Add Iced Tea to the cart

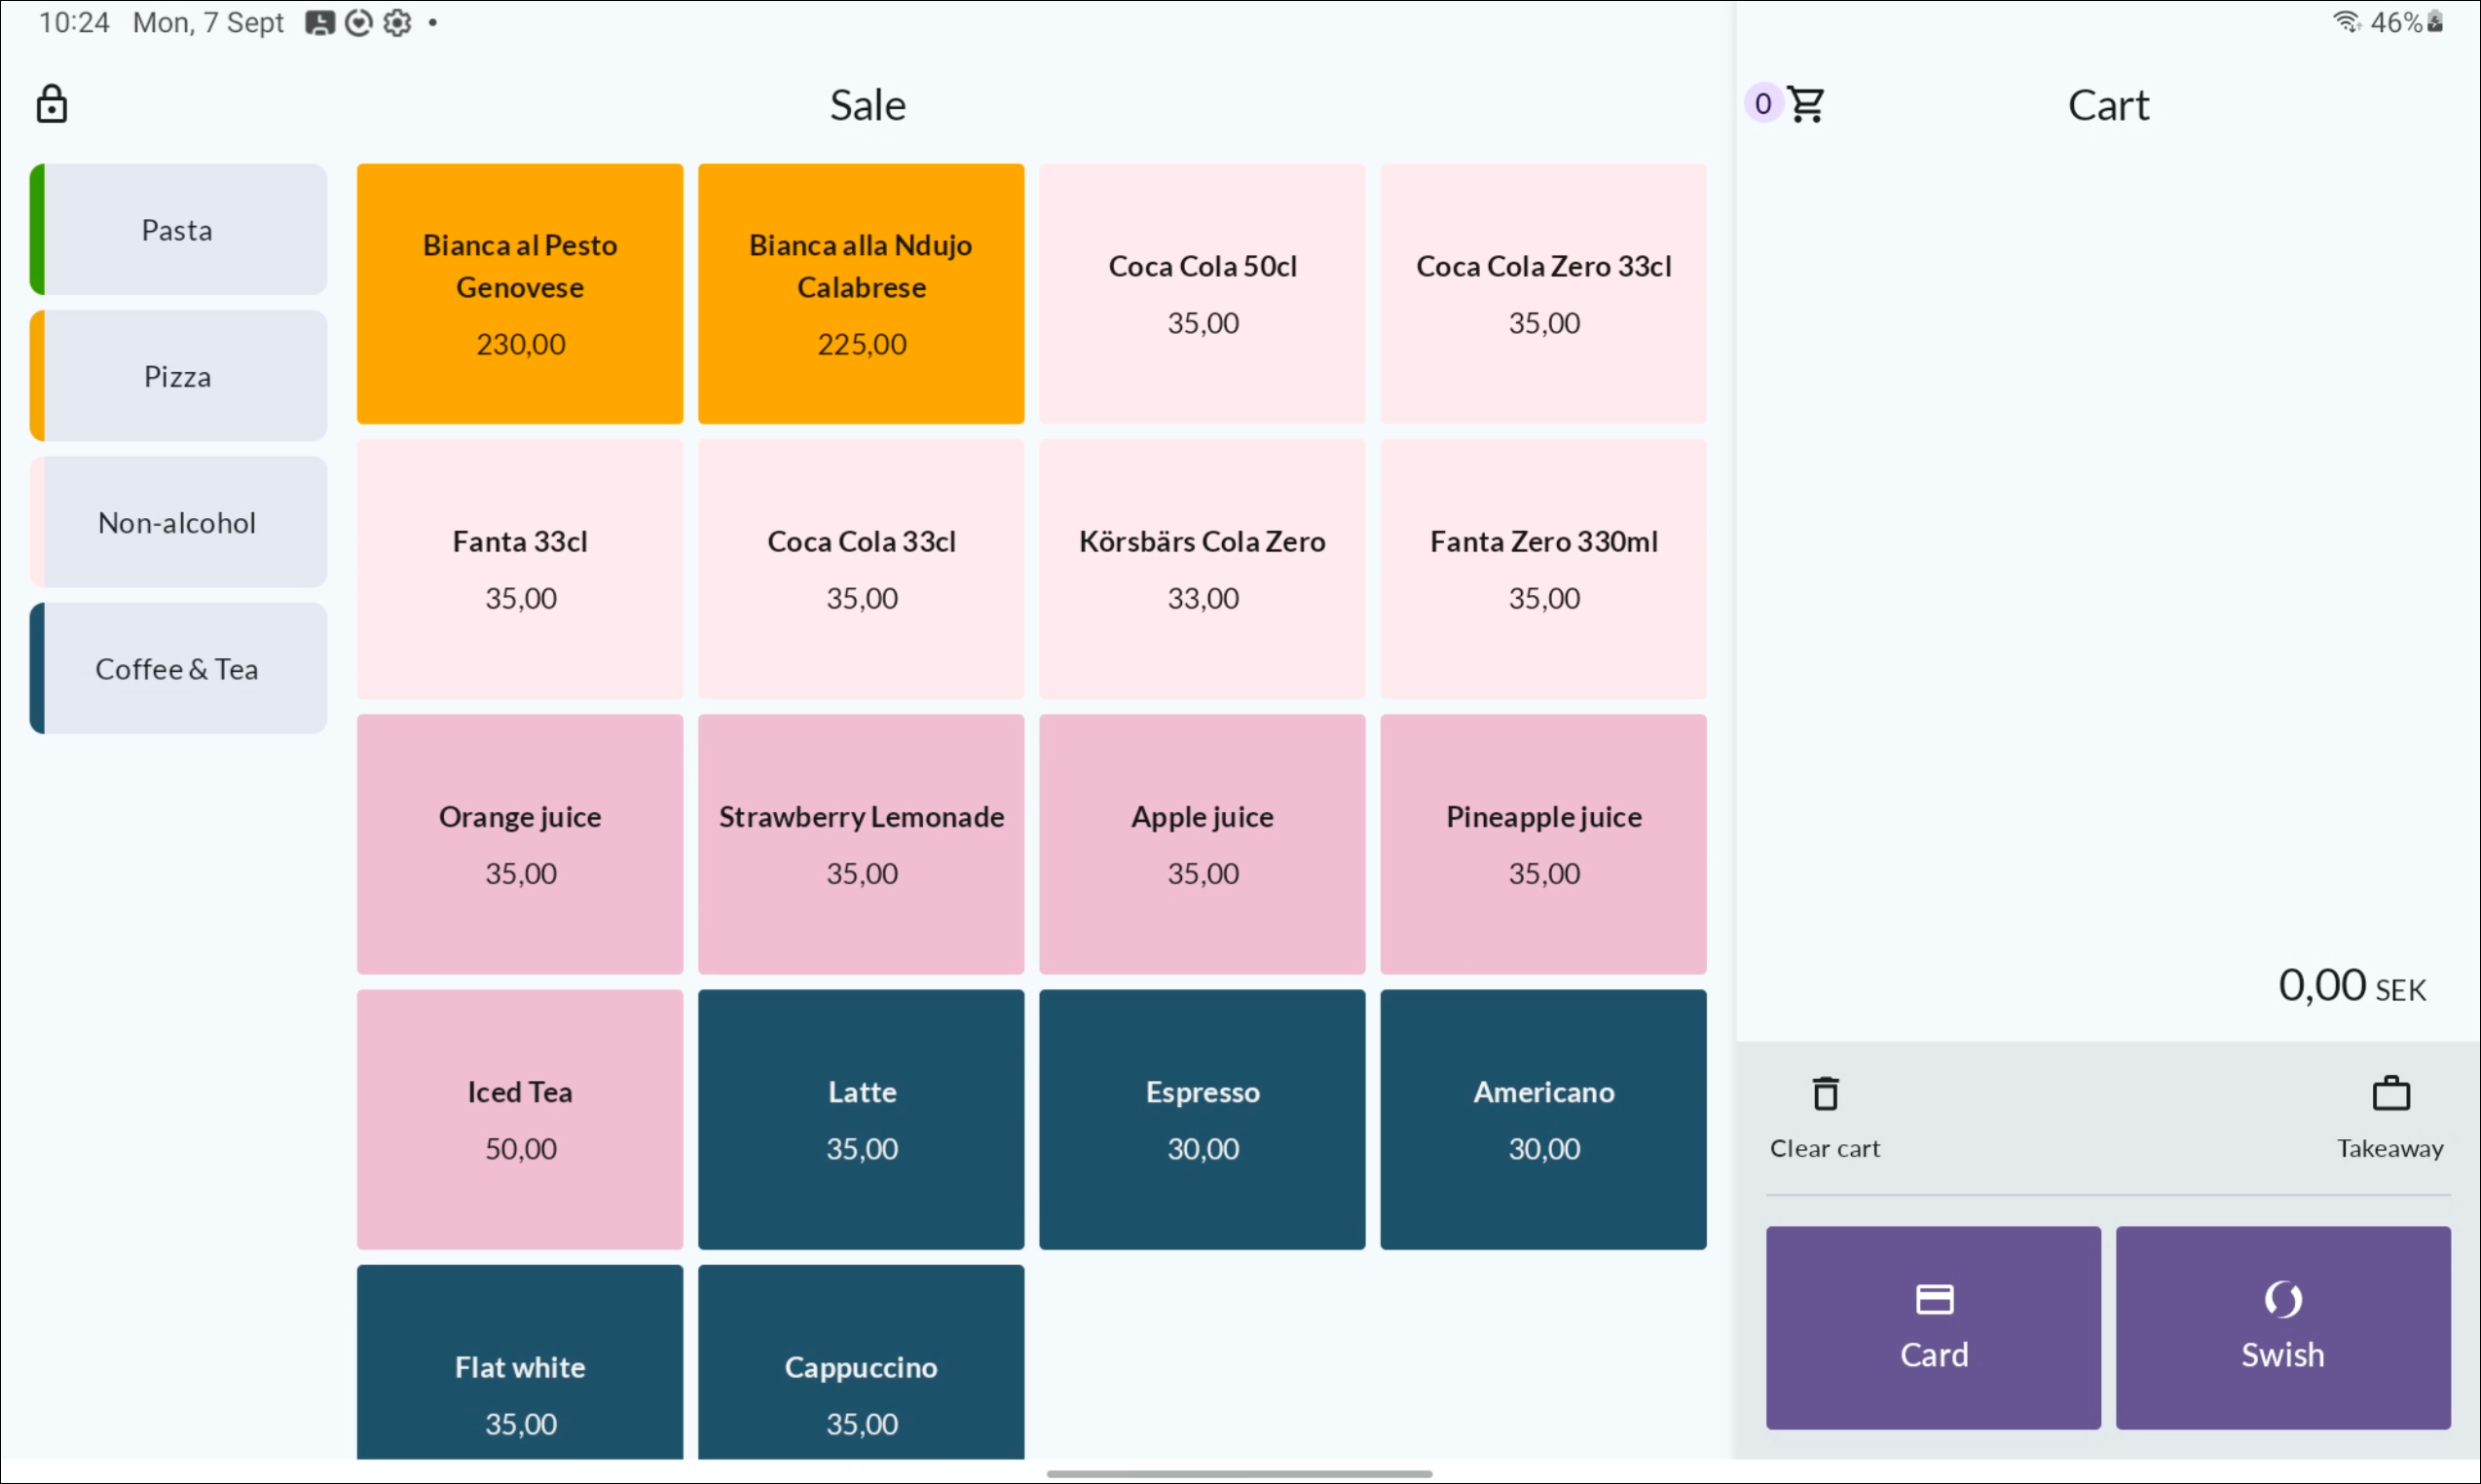tap(520, 1119)
